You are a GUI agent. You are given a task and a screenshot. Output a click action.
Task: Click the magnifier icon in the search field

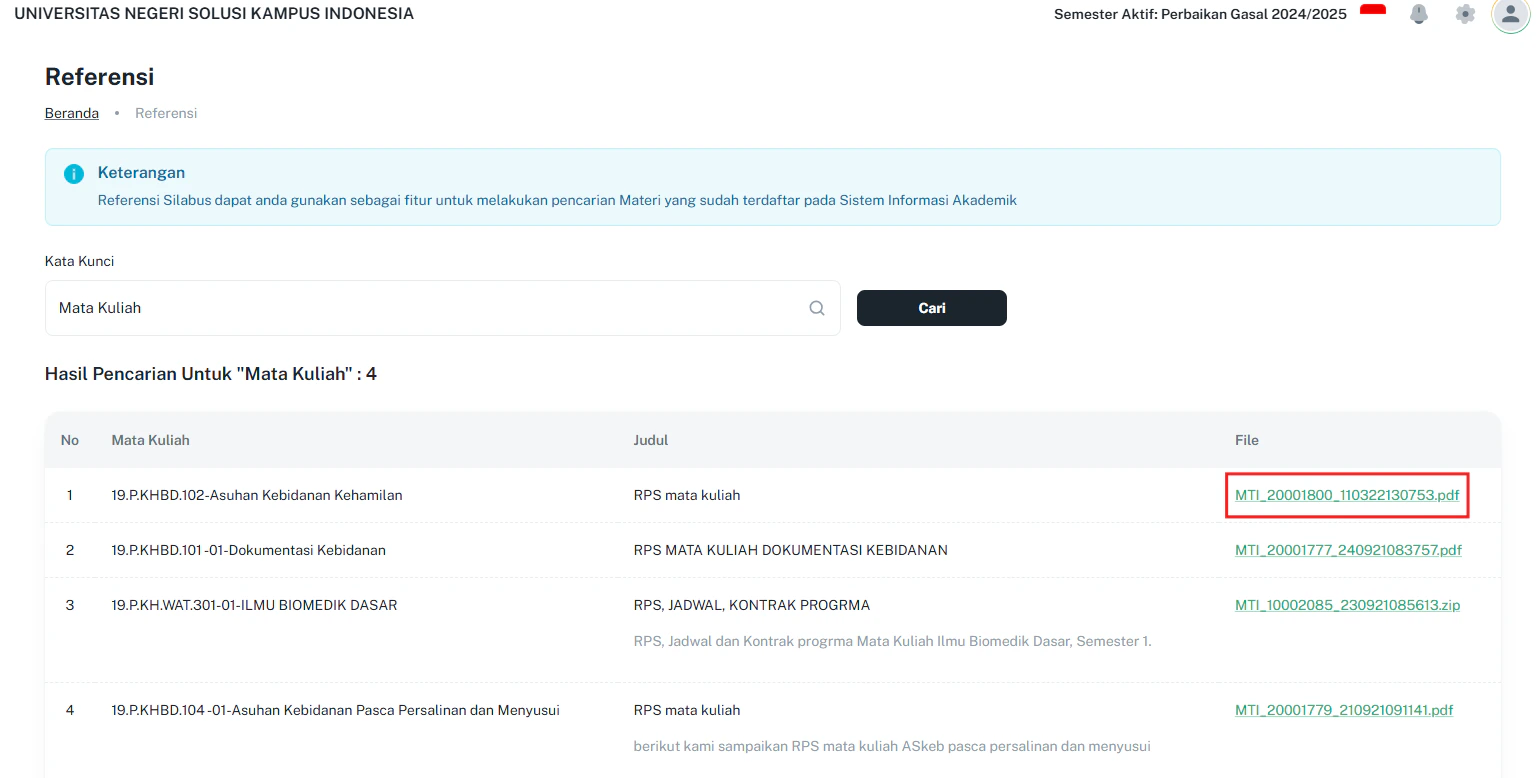click(817, 308)
